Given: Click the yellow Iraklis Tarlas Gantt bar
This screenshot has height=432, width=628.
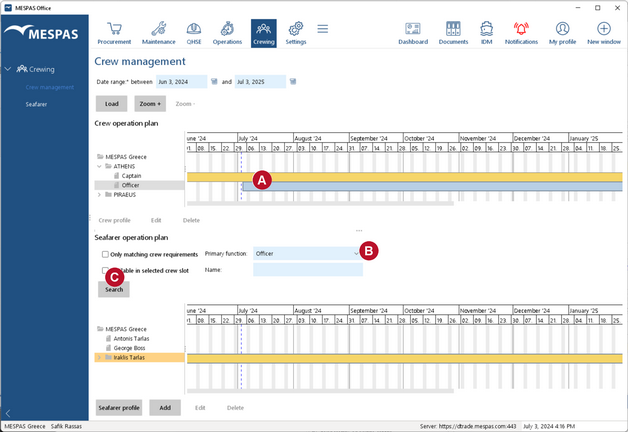Looking at the screenshot, I should tap(405, 358).
